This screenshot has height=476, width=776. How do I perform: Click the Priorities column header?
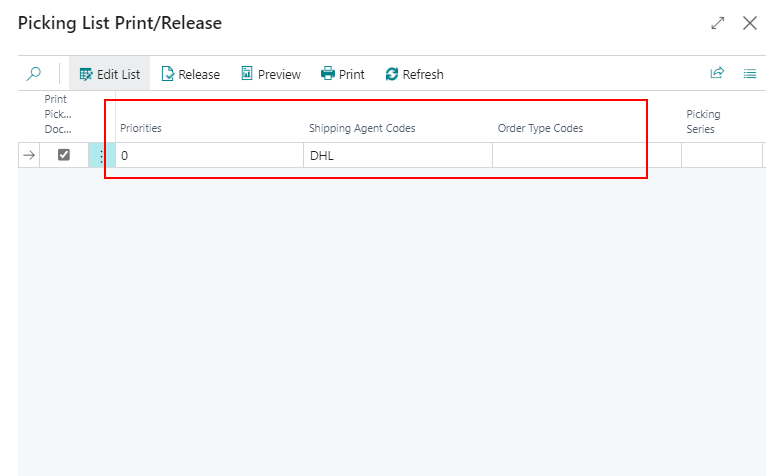[x=141, y=128]
